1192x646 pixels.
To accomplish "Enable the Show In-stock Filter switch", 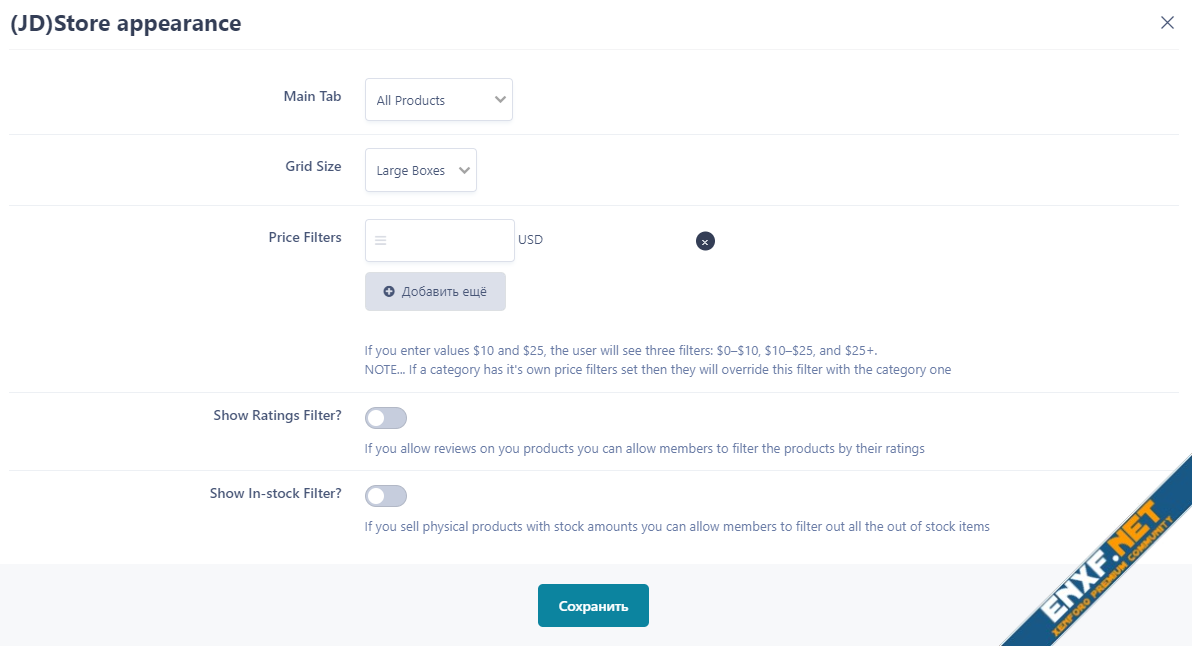I will (x=386, y=496).
